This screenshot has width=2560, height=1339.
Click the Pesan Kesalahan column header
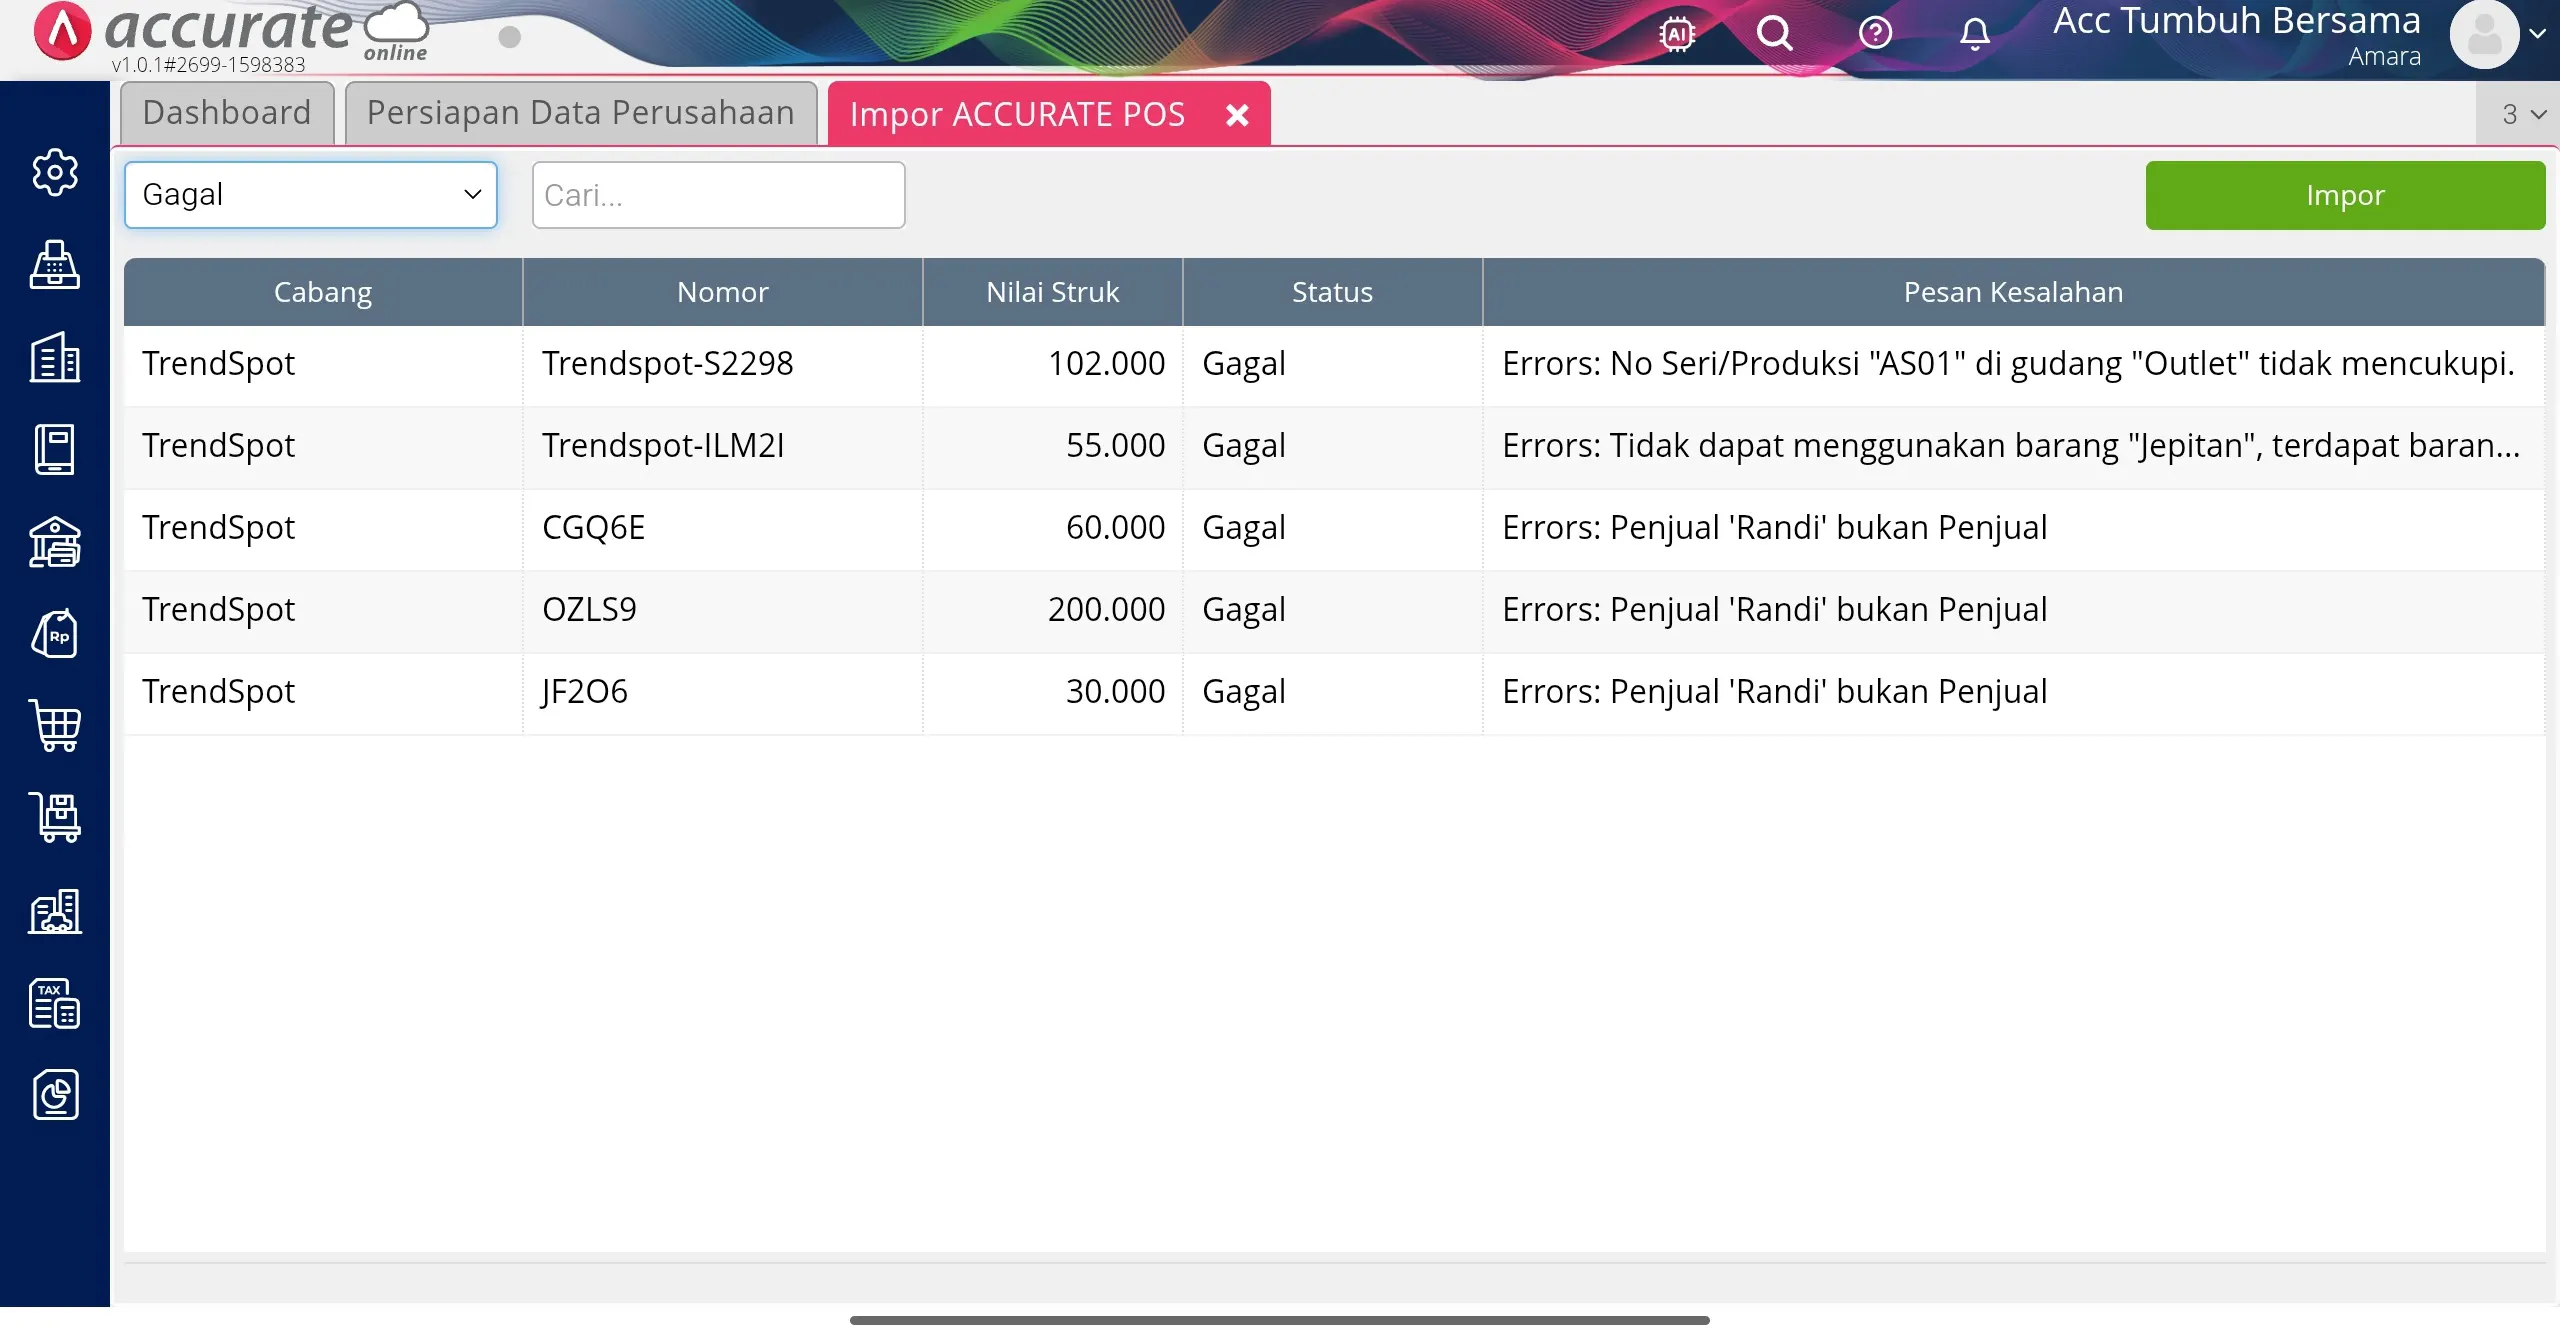(2013, 292)
